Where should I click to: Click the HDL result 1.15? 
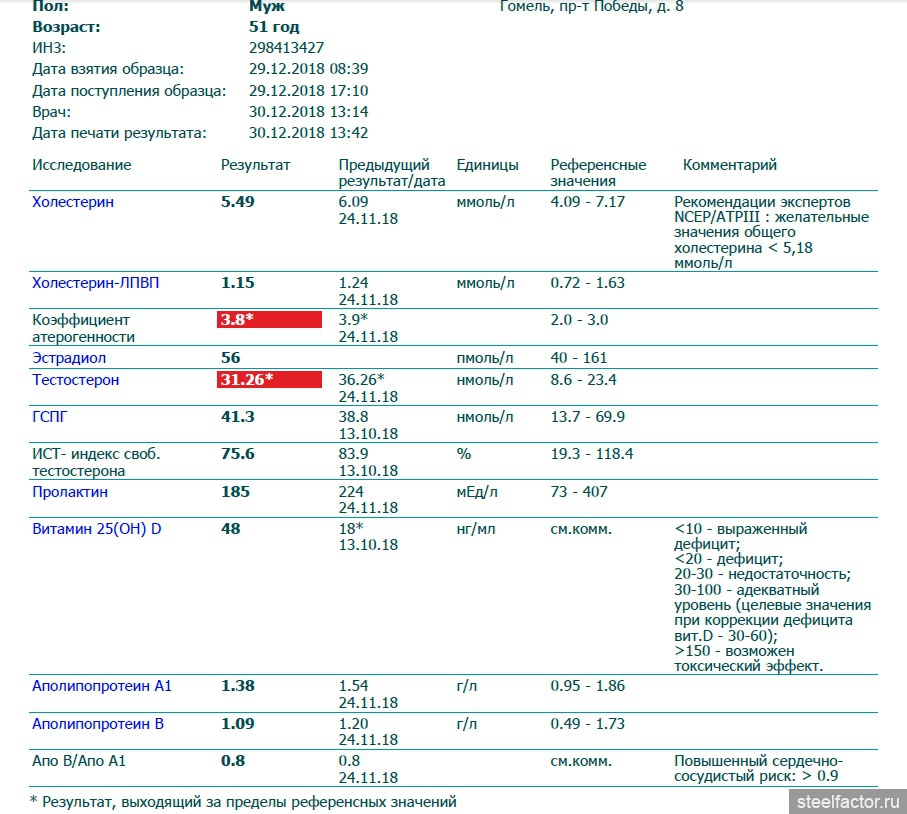[238, 283]
